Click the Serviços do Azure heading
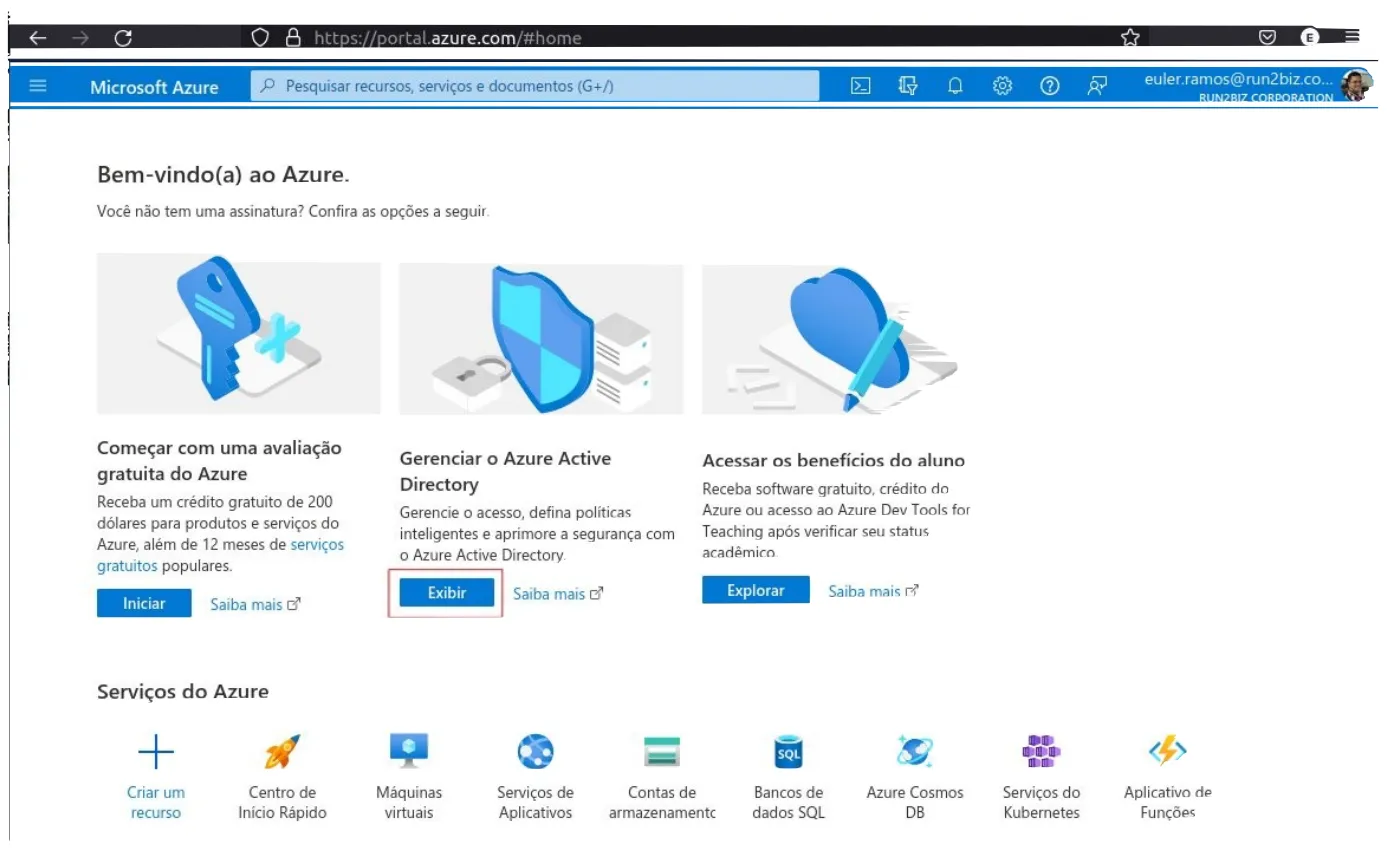Viewport: 1393px width, 854px height. (x=183, y=691)
